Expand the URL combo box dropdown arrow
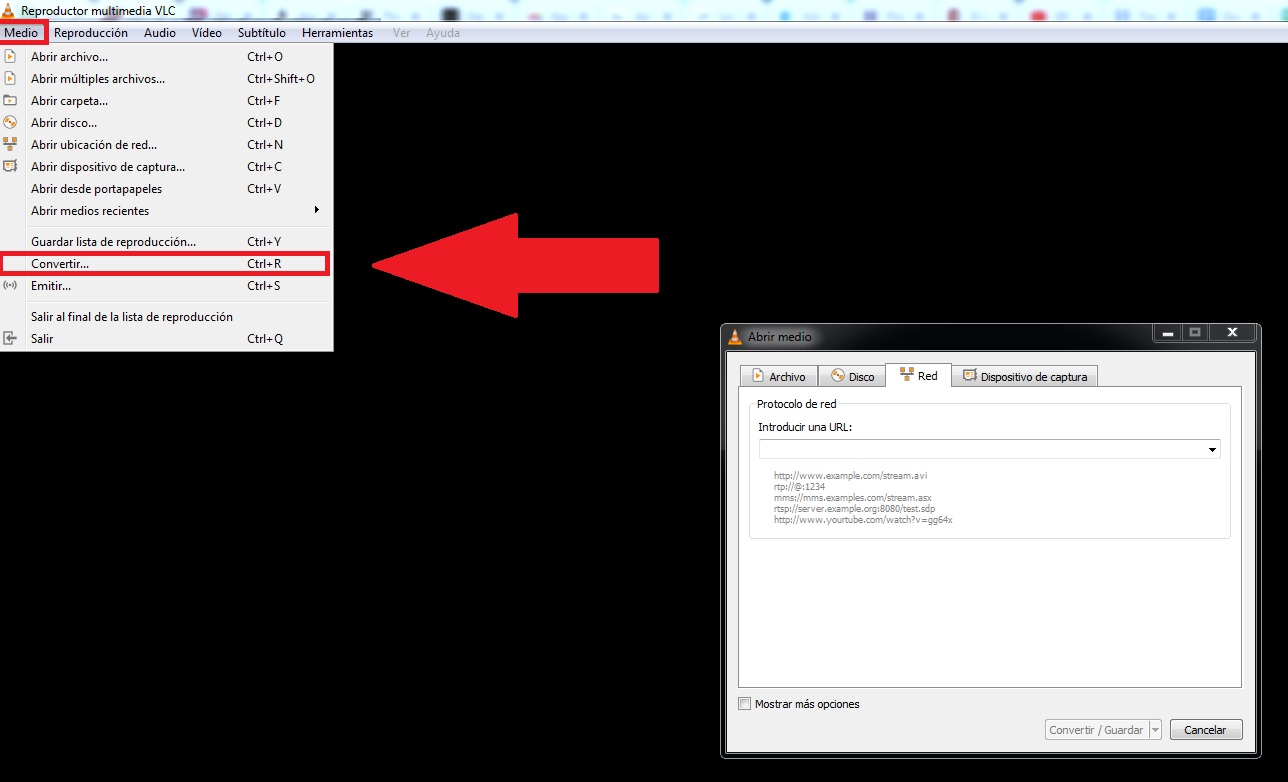 click(1212, 450)
